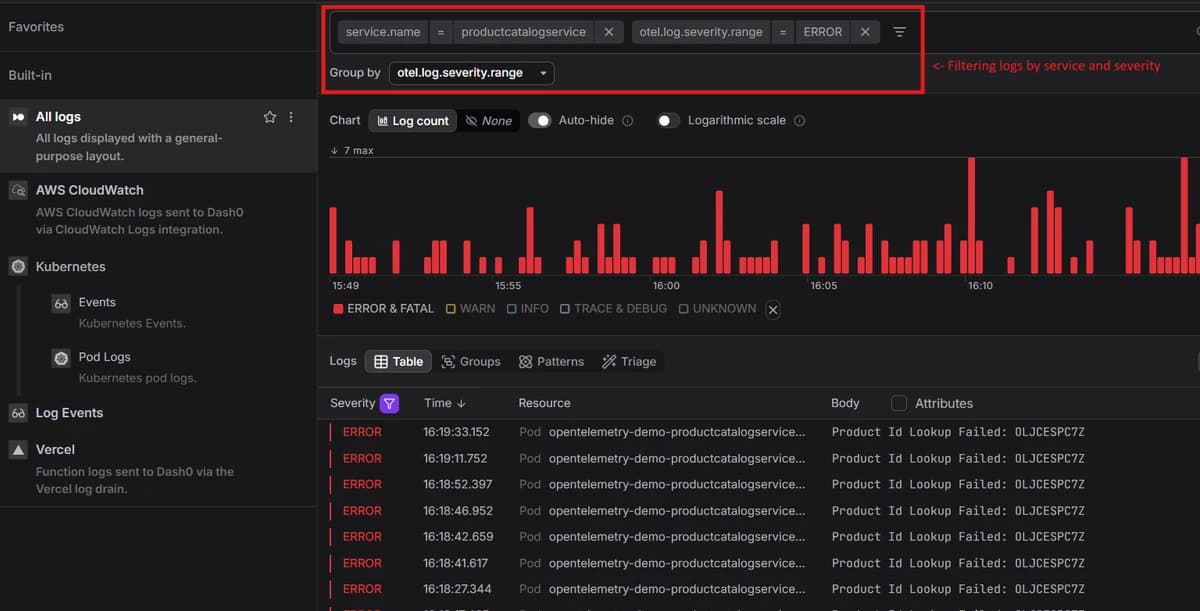Click the Auto-hide info icon
This screenshot has height=611, width=1200.
point(628,121)
